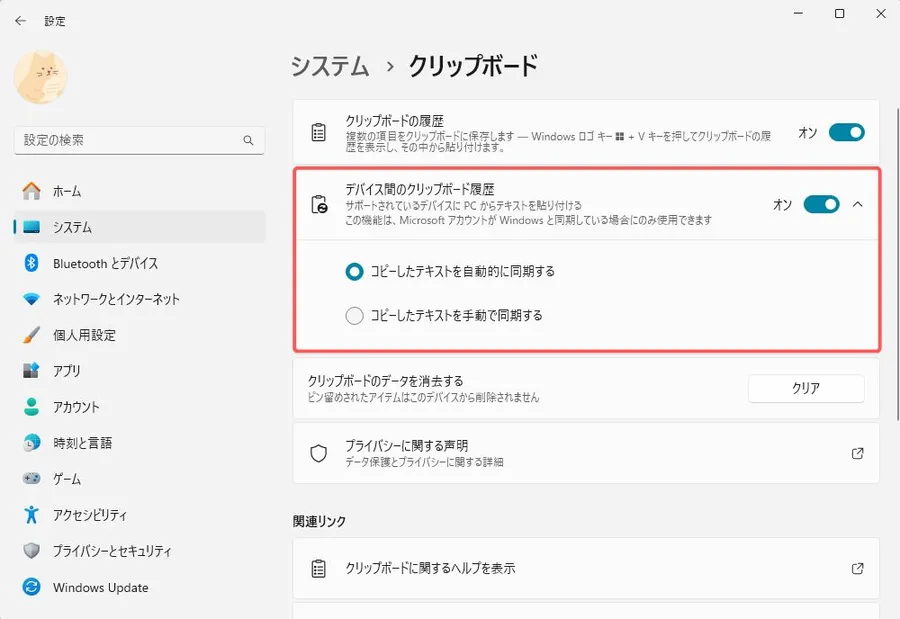Turn off クリップボードの履歴 toggle

pos(846,132)
